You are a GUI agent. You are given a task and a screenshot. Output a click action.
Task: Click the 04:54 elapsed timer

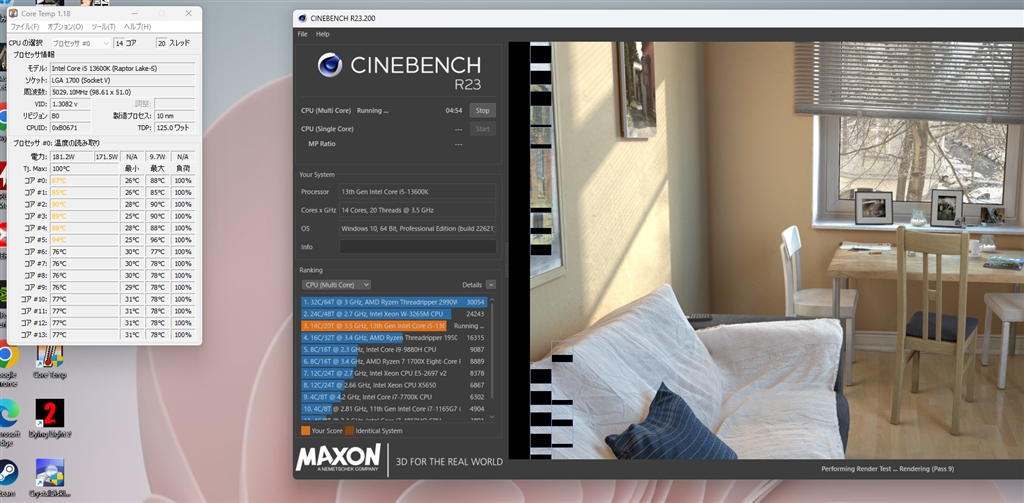[x=454, y=111]
